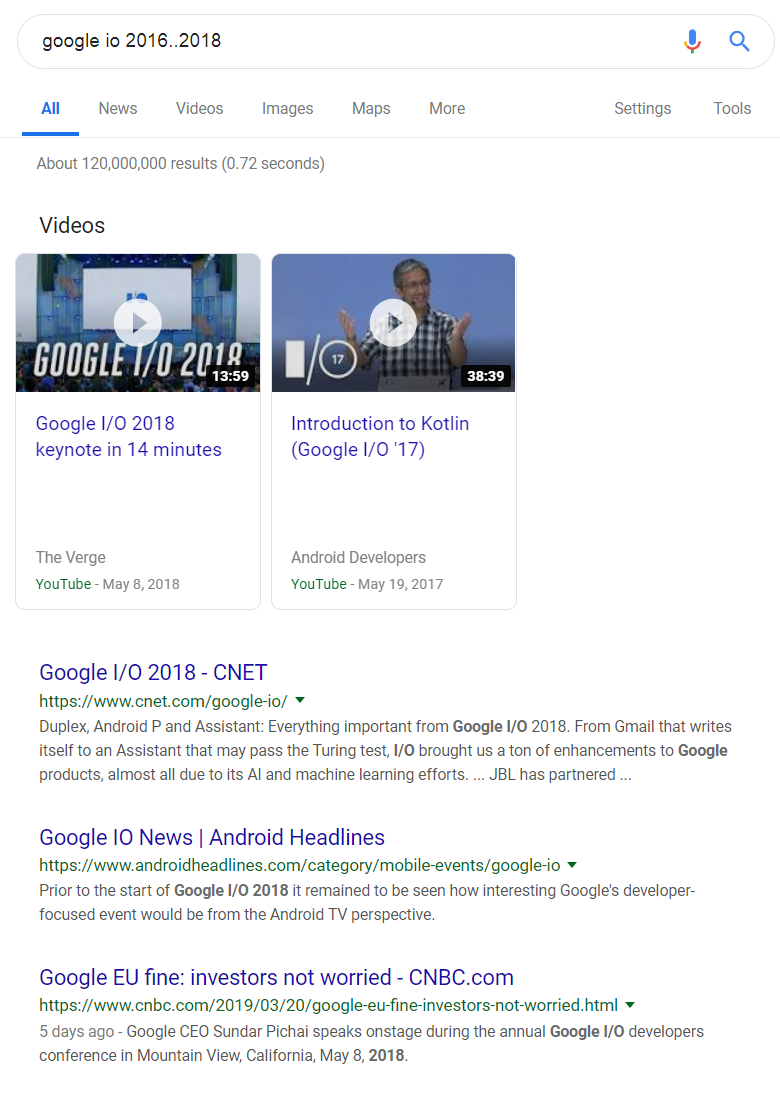Click the https://www.cnet.com/google-io/ URL
This screenshot has width=780, height=1110.
click(163, 701)
